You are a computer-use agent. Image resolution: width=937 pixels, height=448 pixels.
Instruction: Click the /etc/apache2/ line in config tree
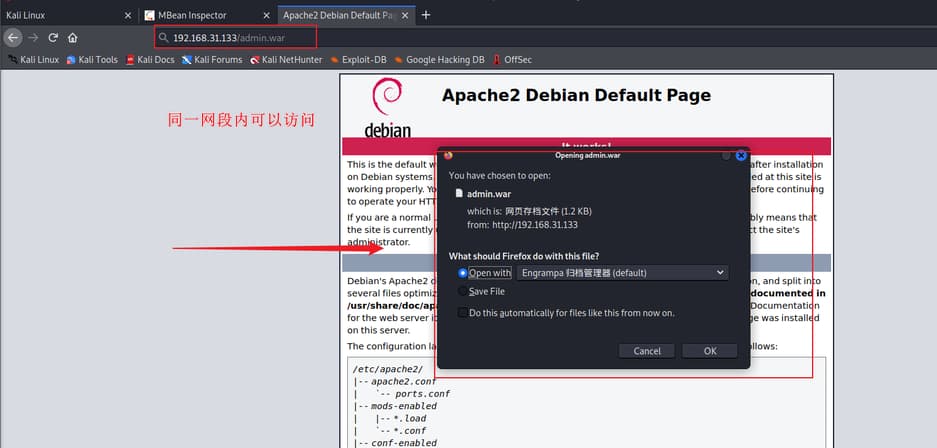(388, 369)
